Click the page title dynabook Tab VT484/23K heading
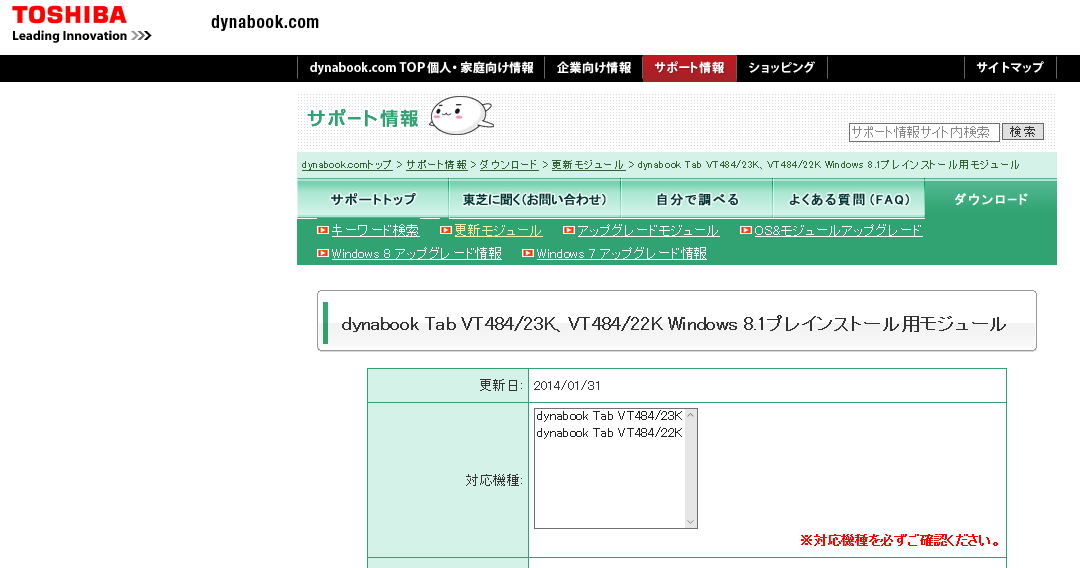The image size is (1080, 568). pyautogui.click(x=674, y=324)
